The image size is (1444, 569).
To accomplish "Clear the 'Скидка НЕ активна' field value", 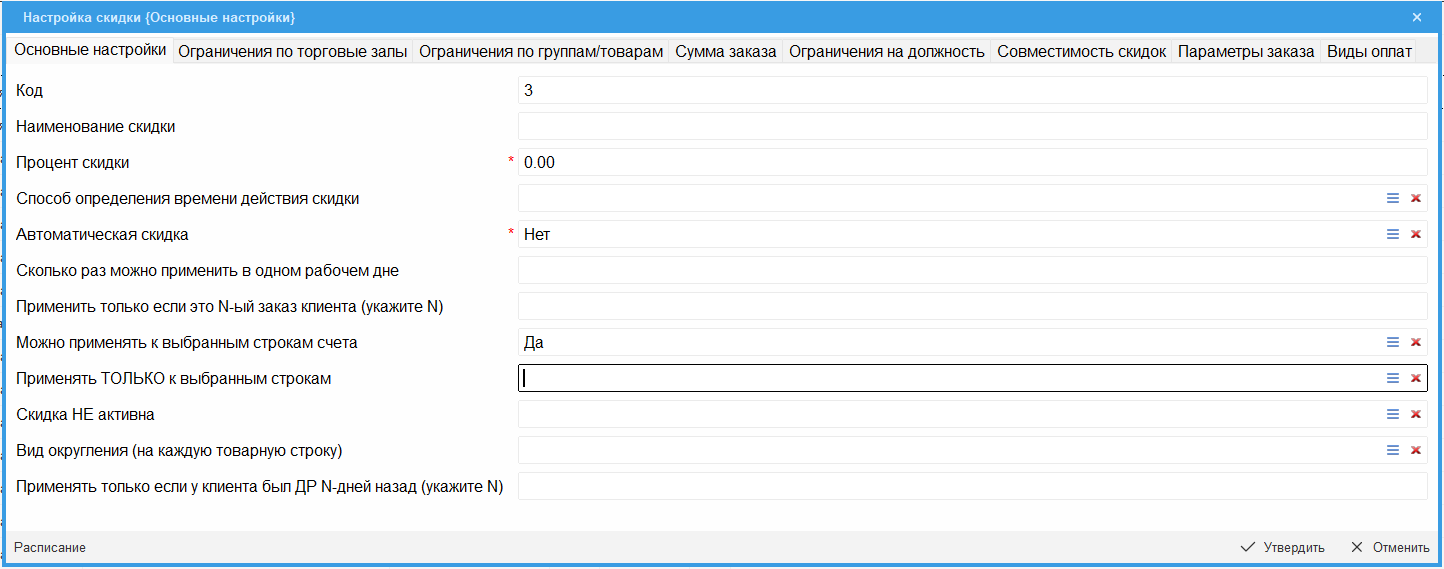I will coord(1415,414).
